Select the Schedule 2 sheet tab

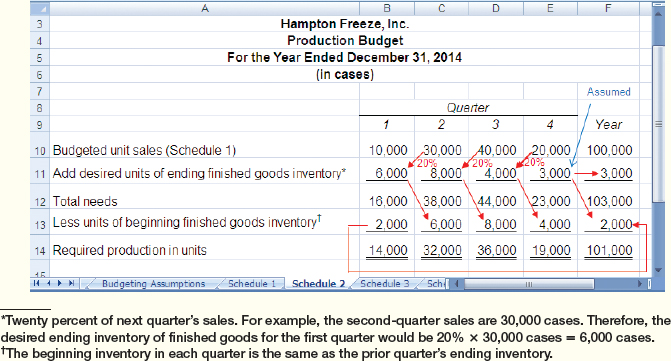click(318, 284)
